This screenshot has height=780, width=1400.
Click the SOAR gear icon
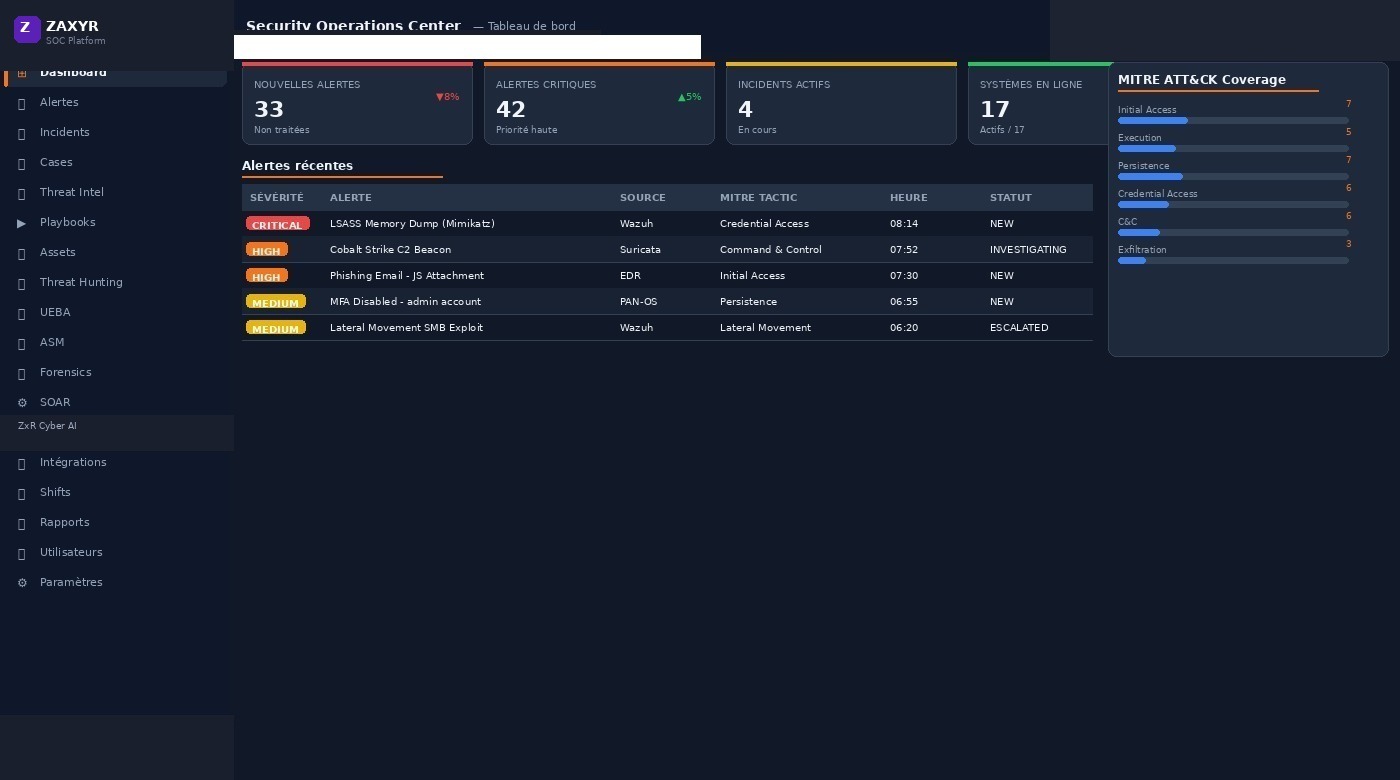22,403
